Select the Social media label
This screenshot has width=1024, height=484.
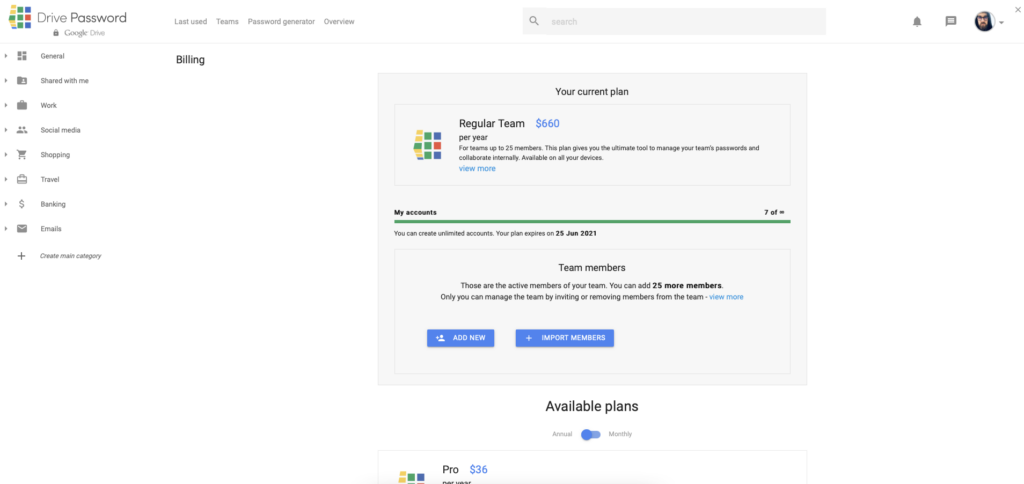click(x=61, y=130)
